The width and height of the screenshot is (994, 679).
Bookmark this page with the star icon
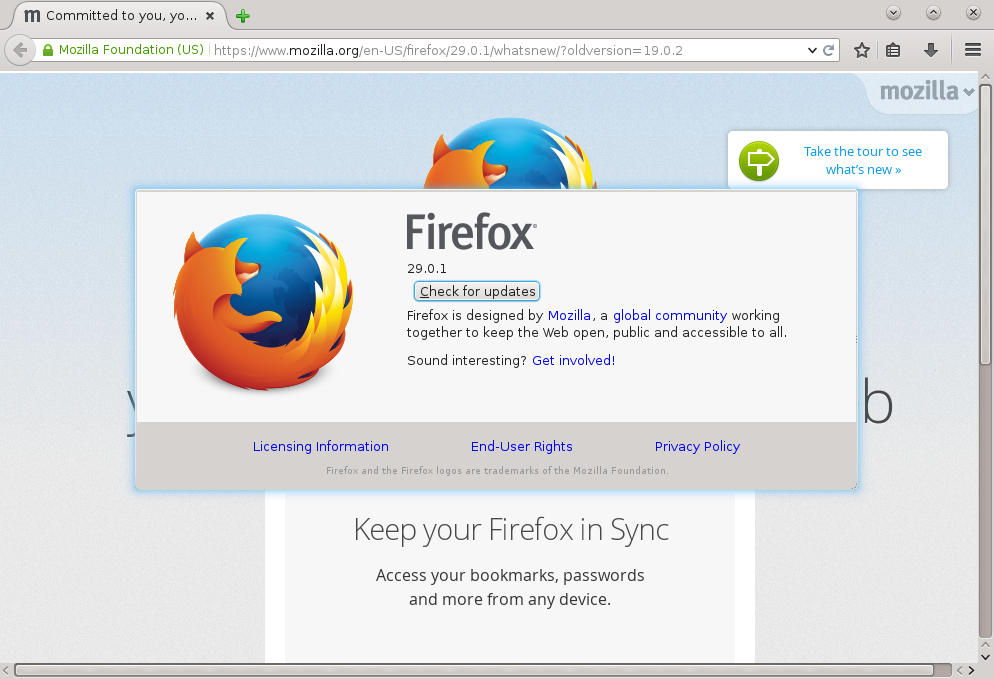(x=861, y=50)
